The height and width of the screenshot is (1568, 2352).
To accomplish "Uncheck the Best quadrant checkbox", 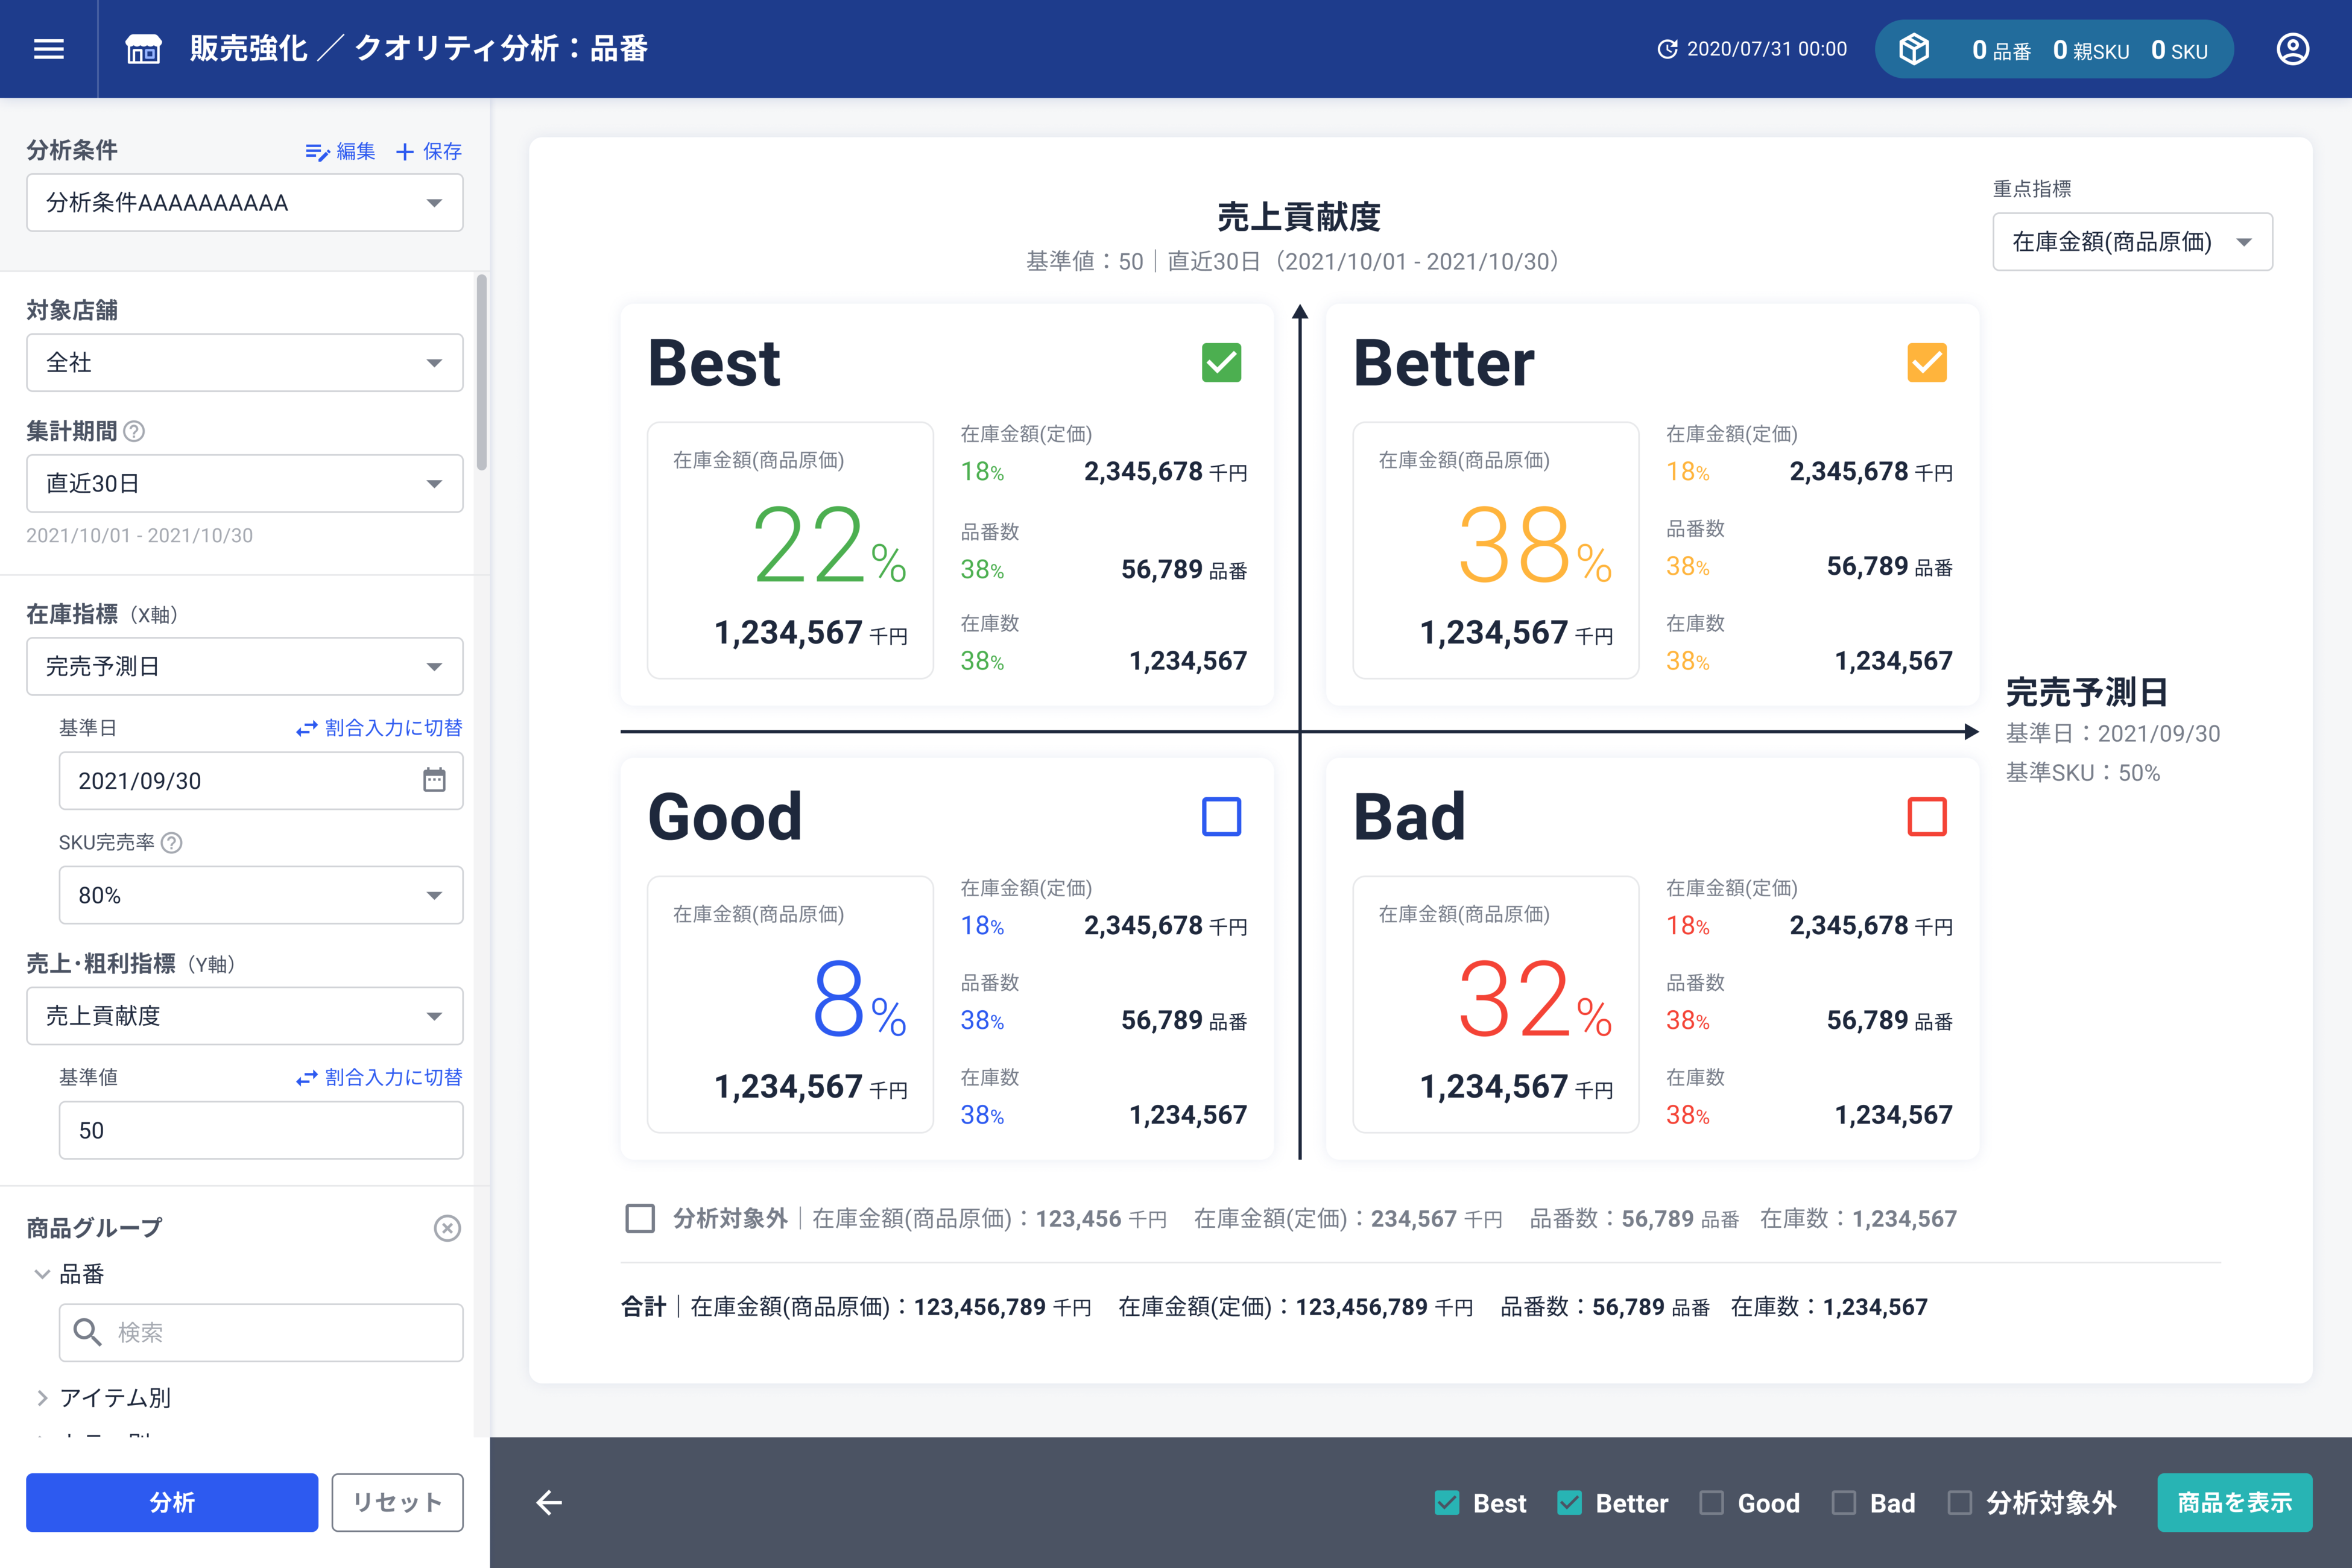I will click(1221, 362).
